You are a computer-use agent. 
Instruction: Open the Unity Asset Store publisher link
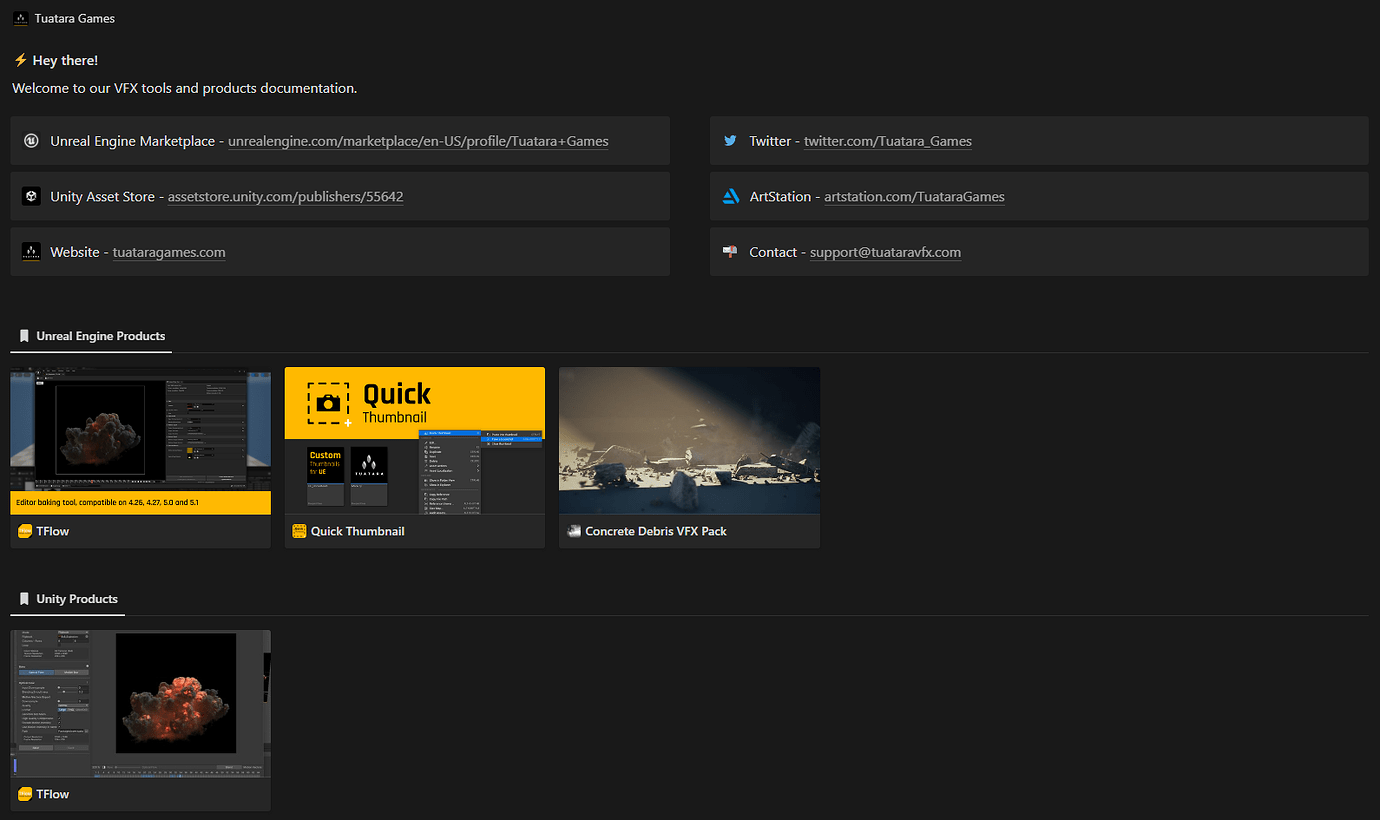(x=285, y=196)
